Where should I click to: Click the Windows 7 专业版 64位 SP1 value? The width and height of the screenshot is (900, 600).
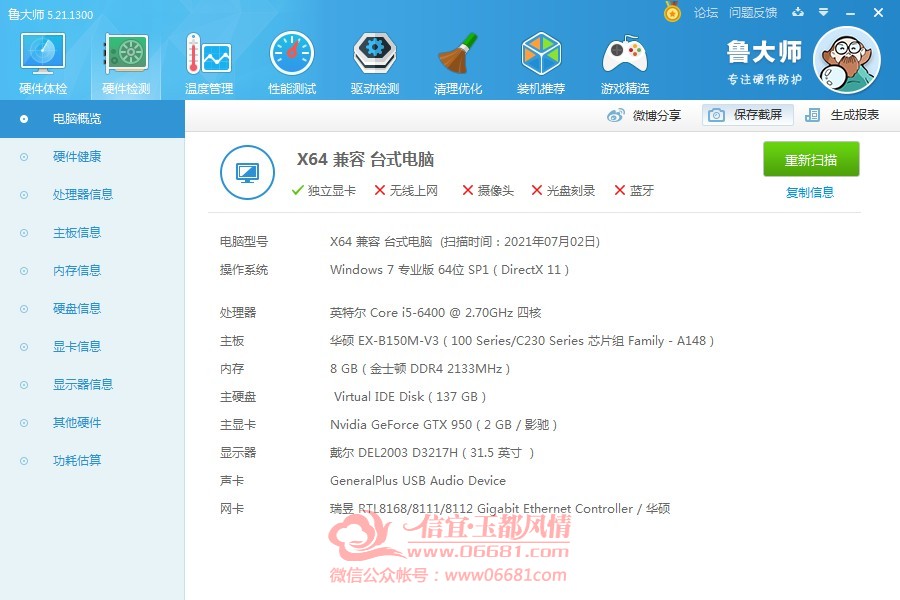click(x=449, y=270)
